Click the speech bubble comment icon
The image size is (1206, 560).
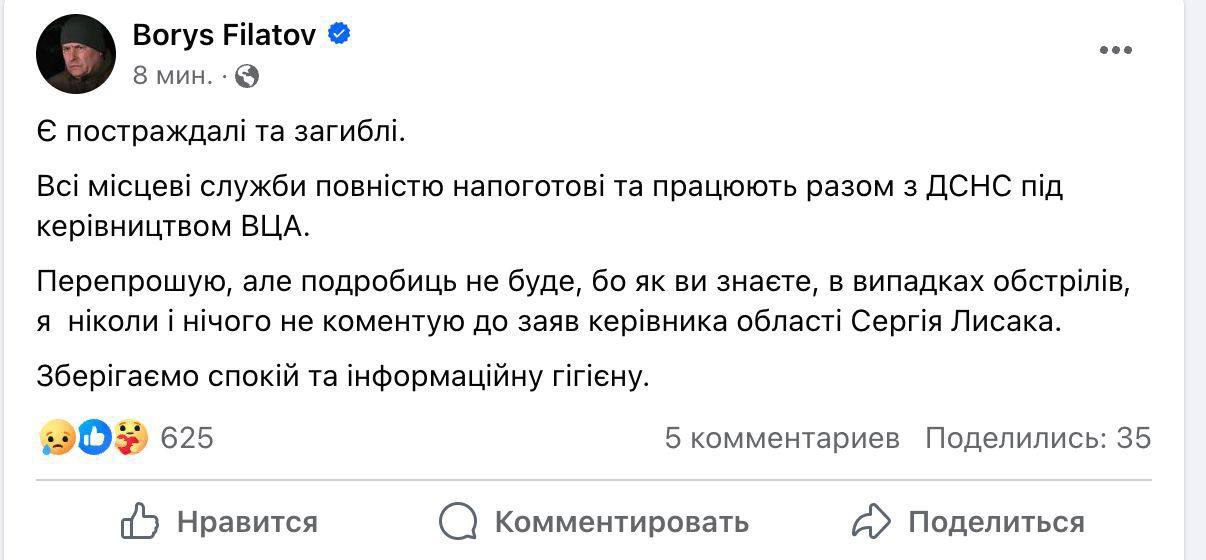coord(458,521)
